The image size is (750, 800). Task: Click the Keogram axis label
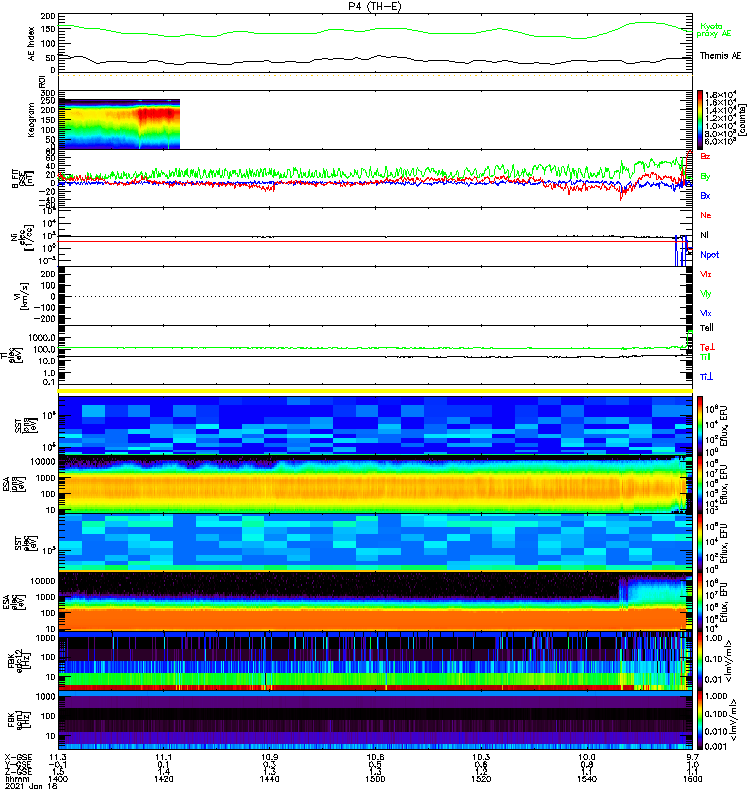pyautogui.click(x=32, y=119)
